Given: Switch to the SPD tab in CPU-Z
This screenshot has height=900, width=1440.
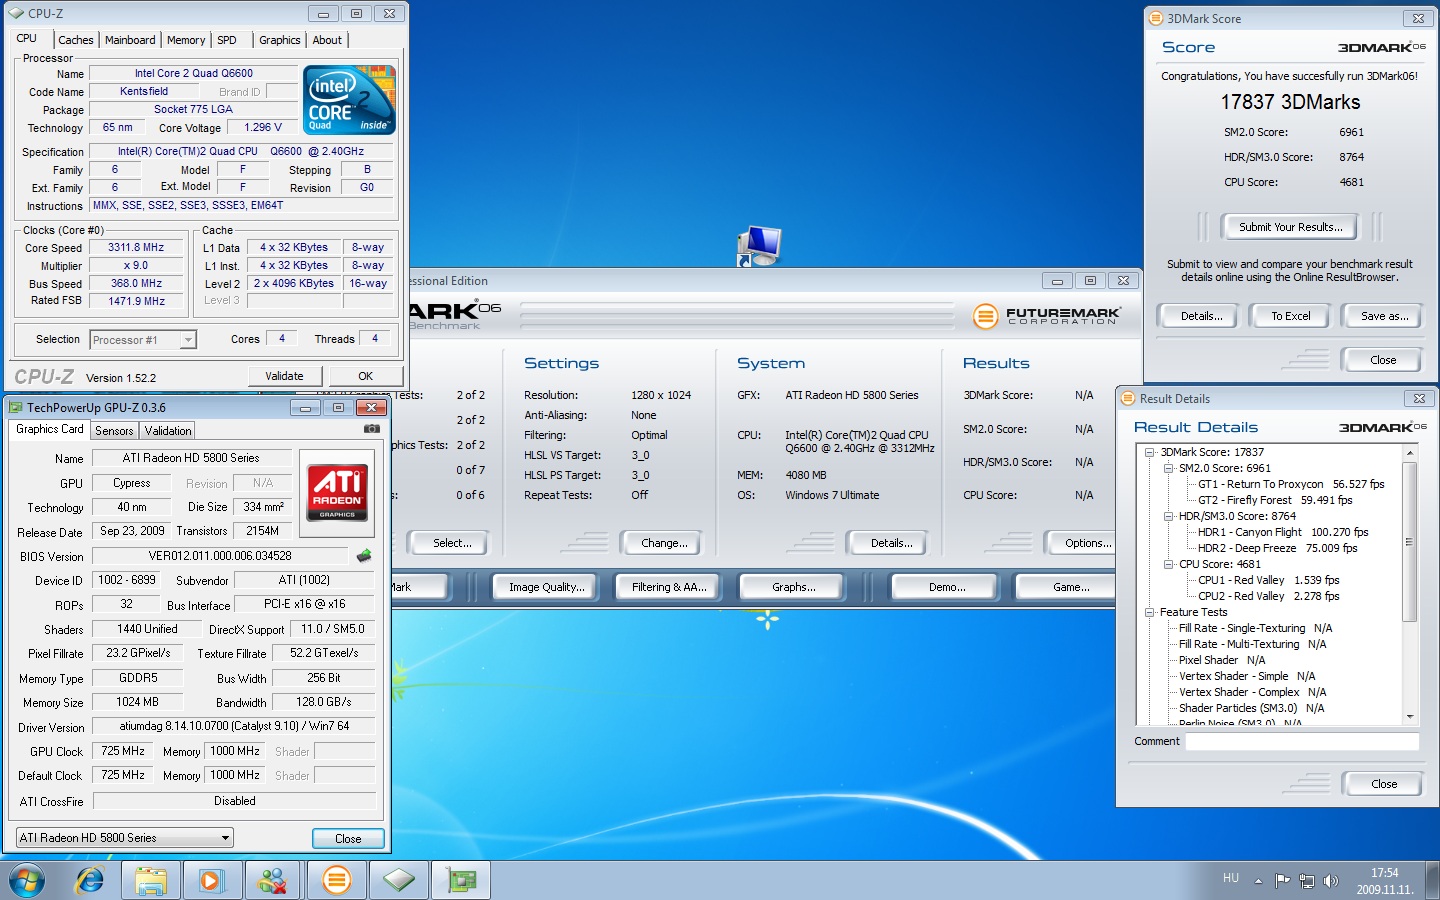Looking at the screenshot, I should 227,40.
